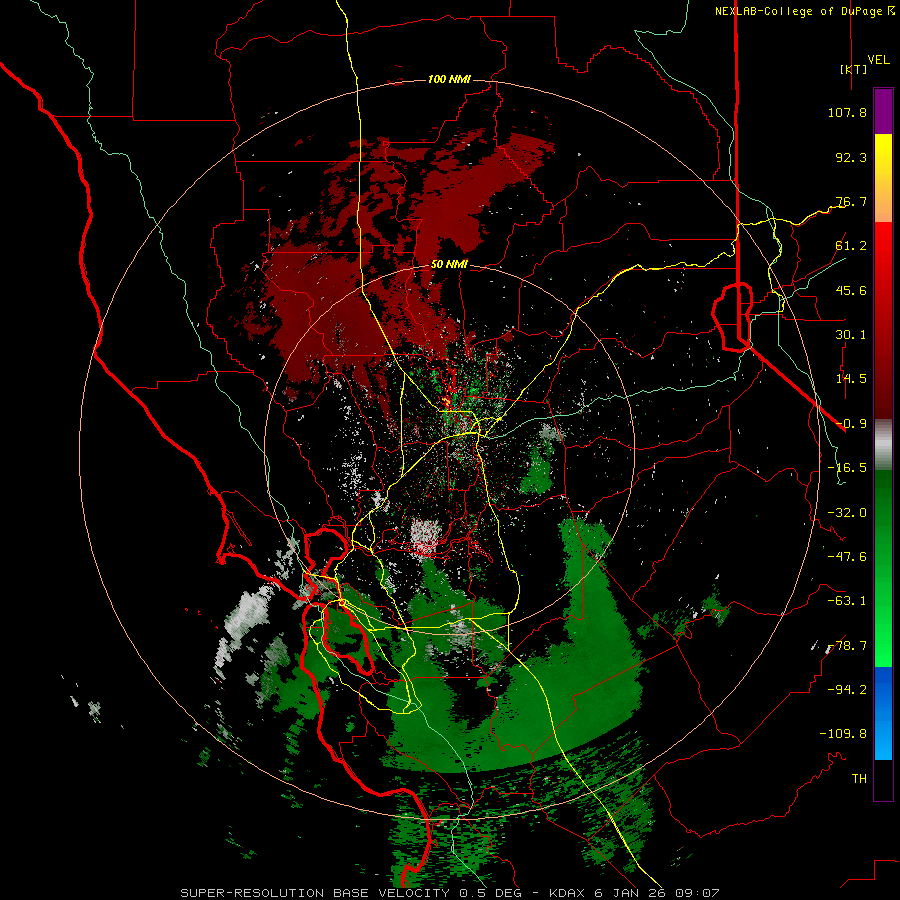
Task: Click the 107.8 velocity scale value
Action: 847,112
